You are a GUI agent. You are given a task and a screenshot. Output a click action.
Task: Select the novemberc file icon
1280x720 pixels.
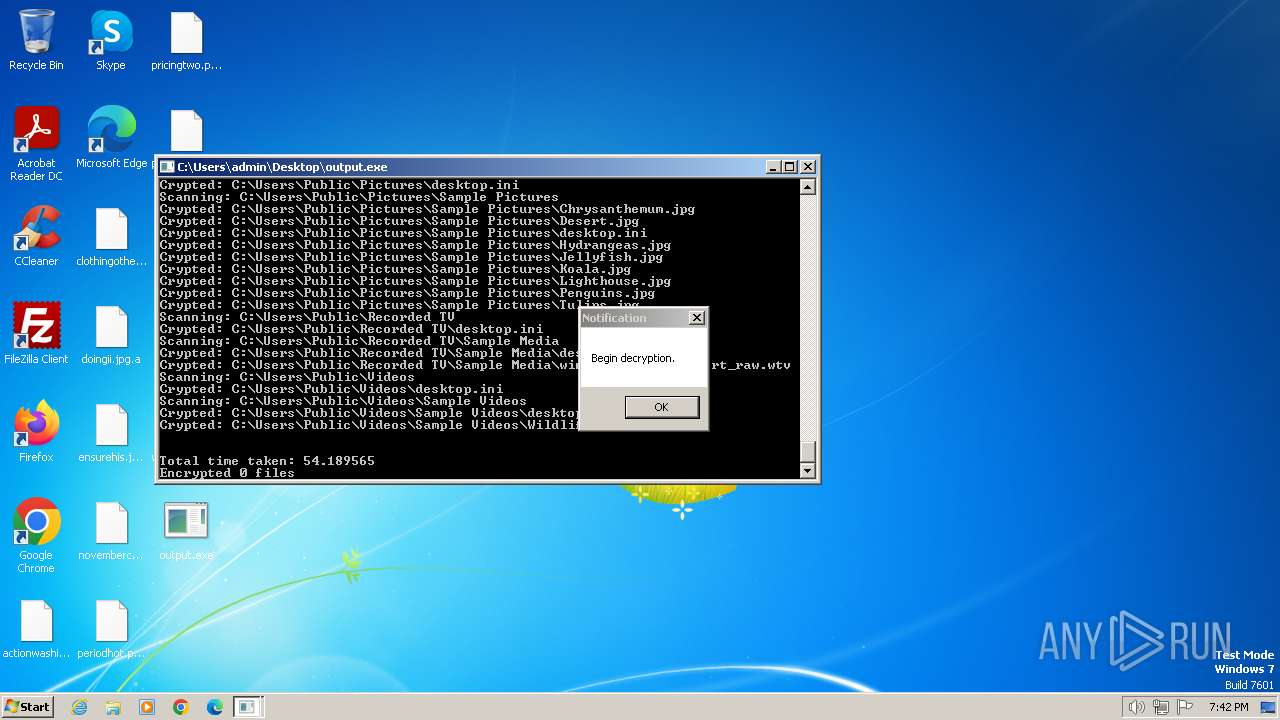pyautogui.click(x=111, y=530)
